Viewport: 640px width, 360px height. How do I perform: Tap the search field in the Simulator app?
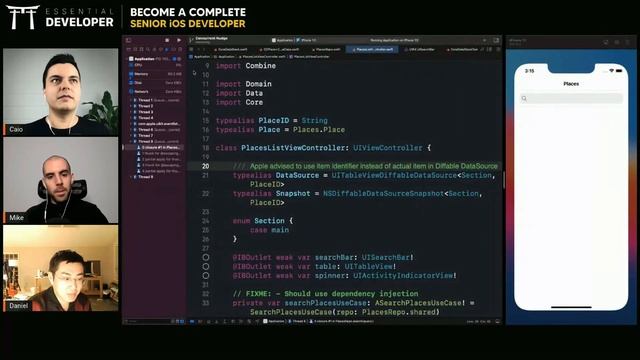[571, 98]
